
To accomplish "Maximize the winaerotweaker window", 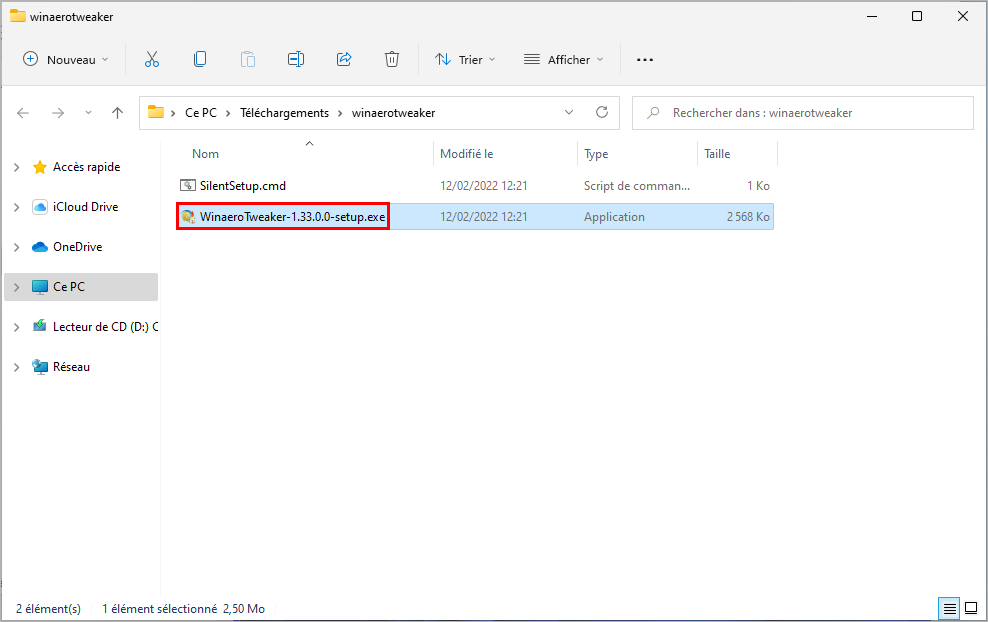I will click(x=917, y=16).
